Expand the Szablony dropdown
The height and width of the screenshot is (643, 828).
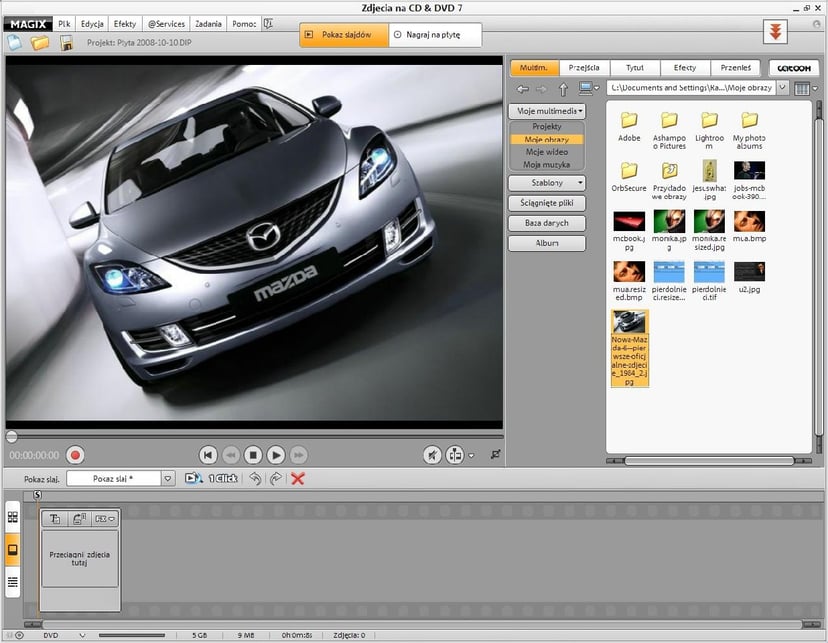click(x=547, y=183)
